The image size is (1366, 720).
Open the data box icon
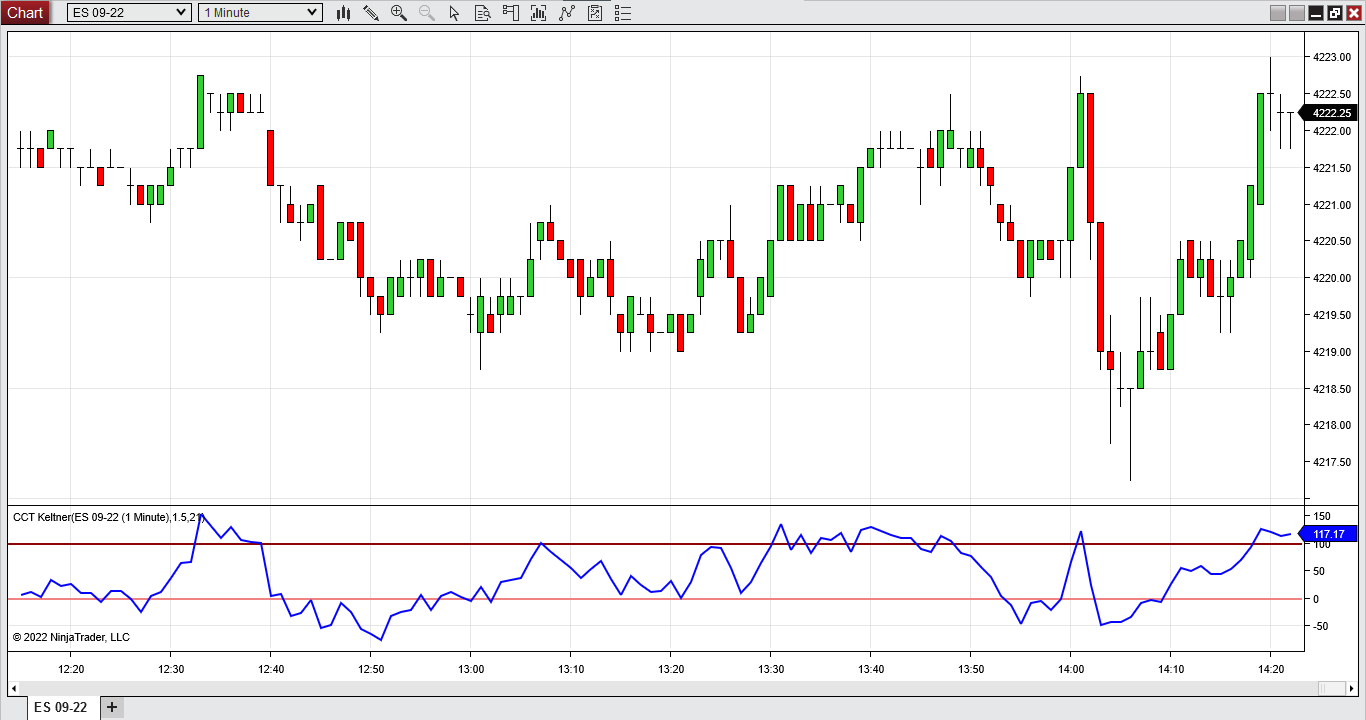coord(483,13)
